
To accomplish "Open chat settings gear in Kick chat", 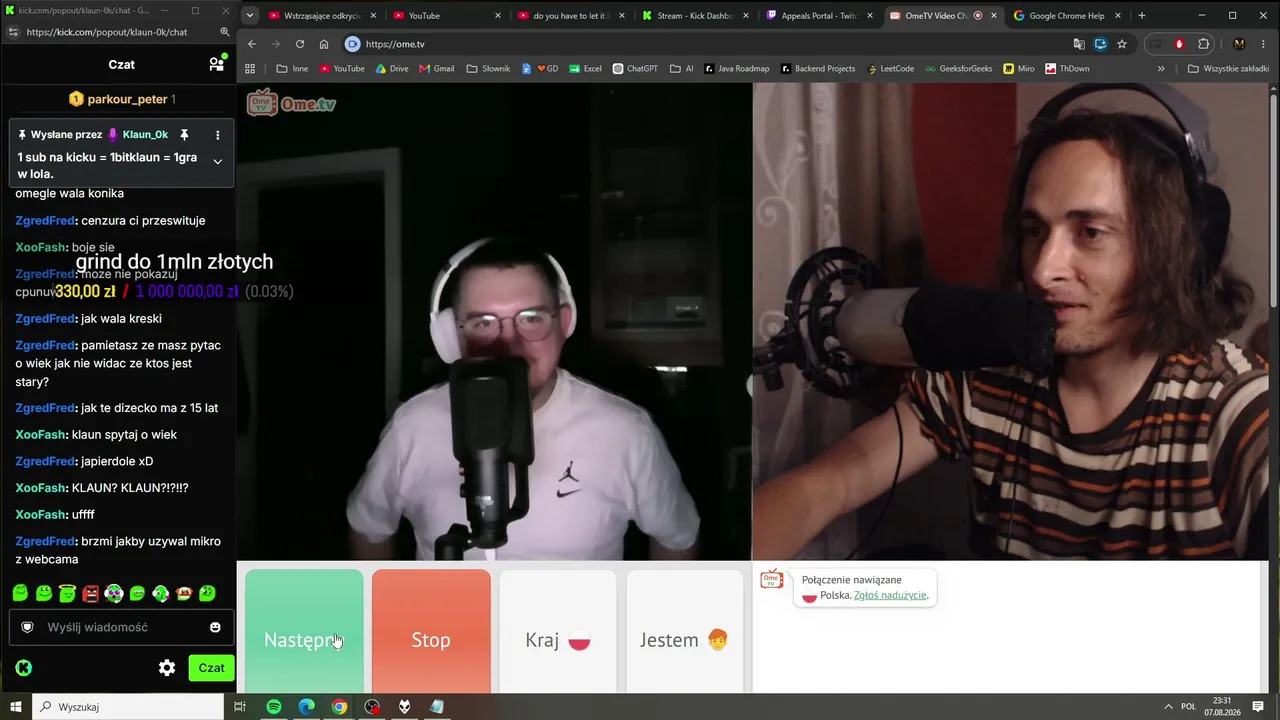I will 167,668.
